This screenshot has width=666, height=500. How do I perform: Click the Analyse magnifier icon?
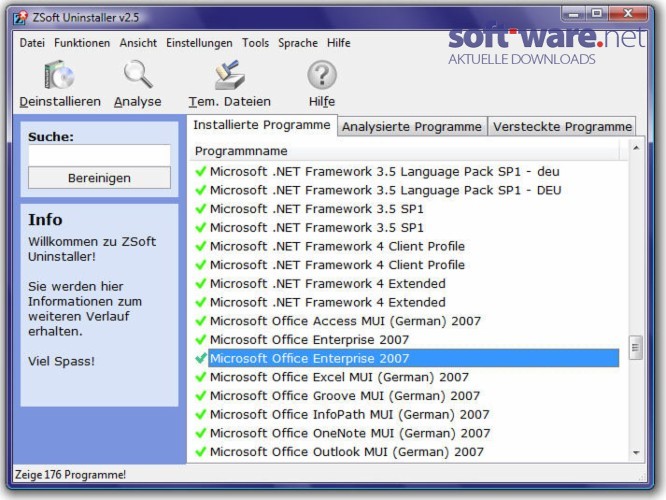138,74
